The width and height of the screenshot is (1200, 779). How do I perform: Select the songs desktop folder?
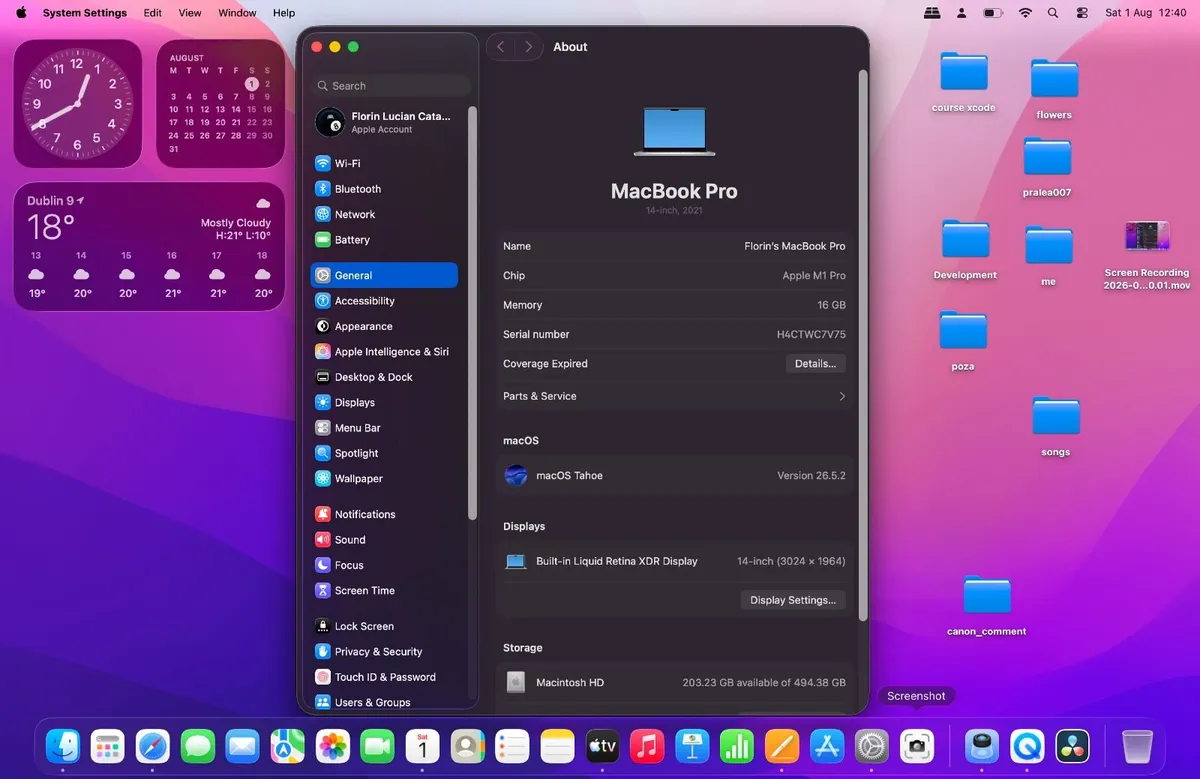[1055, 426]
